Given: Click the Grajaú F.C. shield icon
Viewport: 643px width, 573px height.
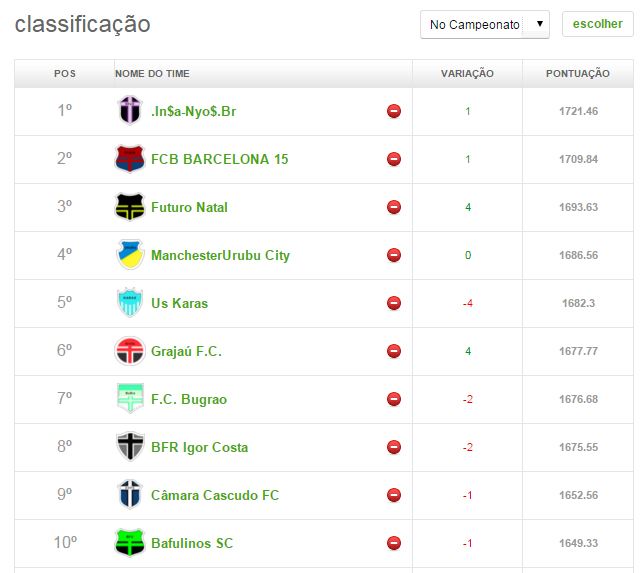Looking at the screenshot, I should pos(130,351).
